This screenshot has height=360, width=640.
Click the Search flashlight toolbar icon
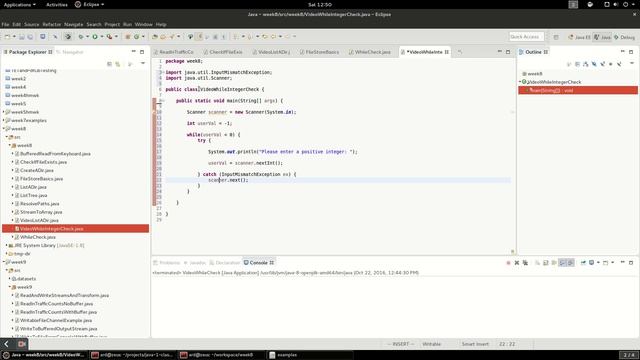(x=172, y=37)
